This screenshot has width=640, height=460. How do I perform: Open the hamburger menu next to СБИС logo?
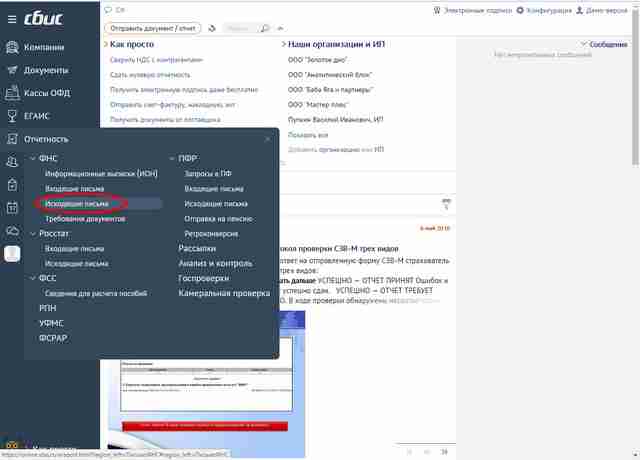(x=12, y=19)
